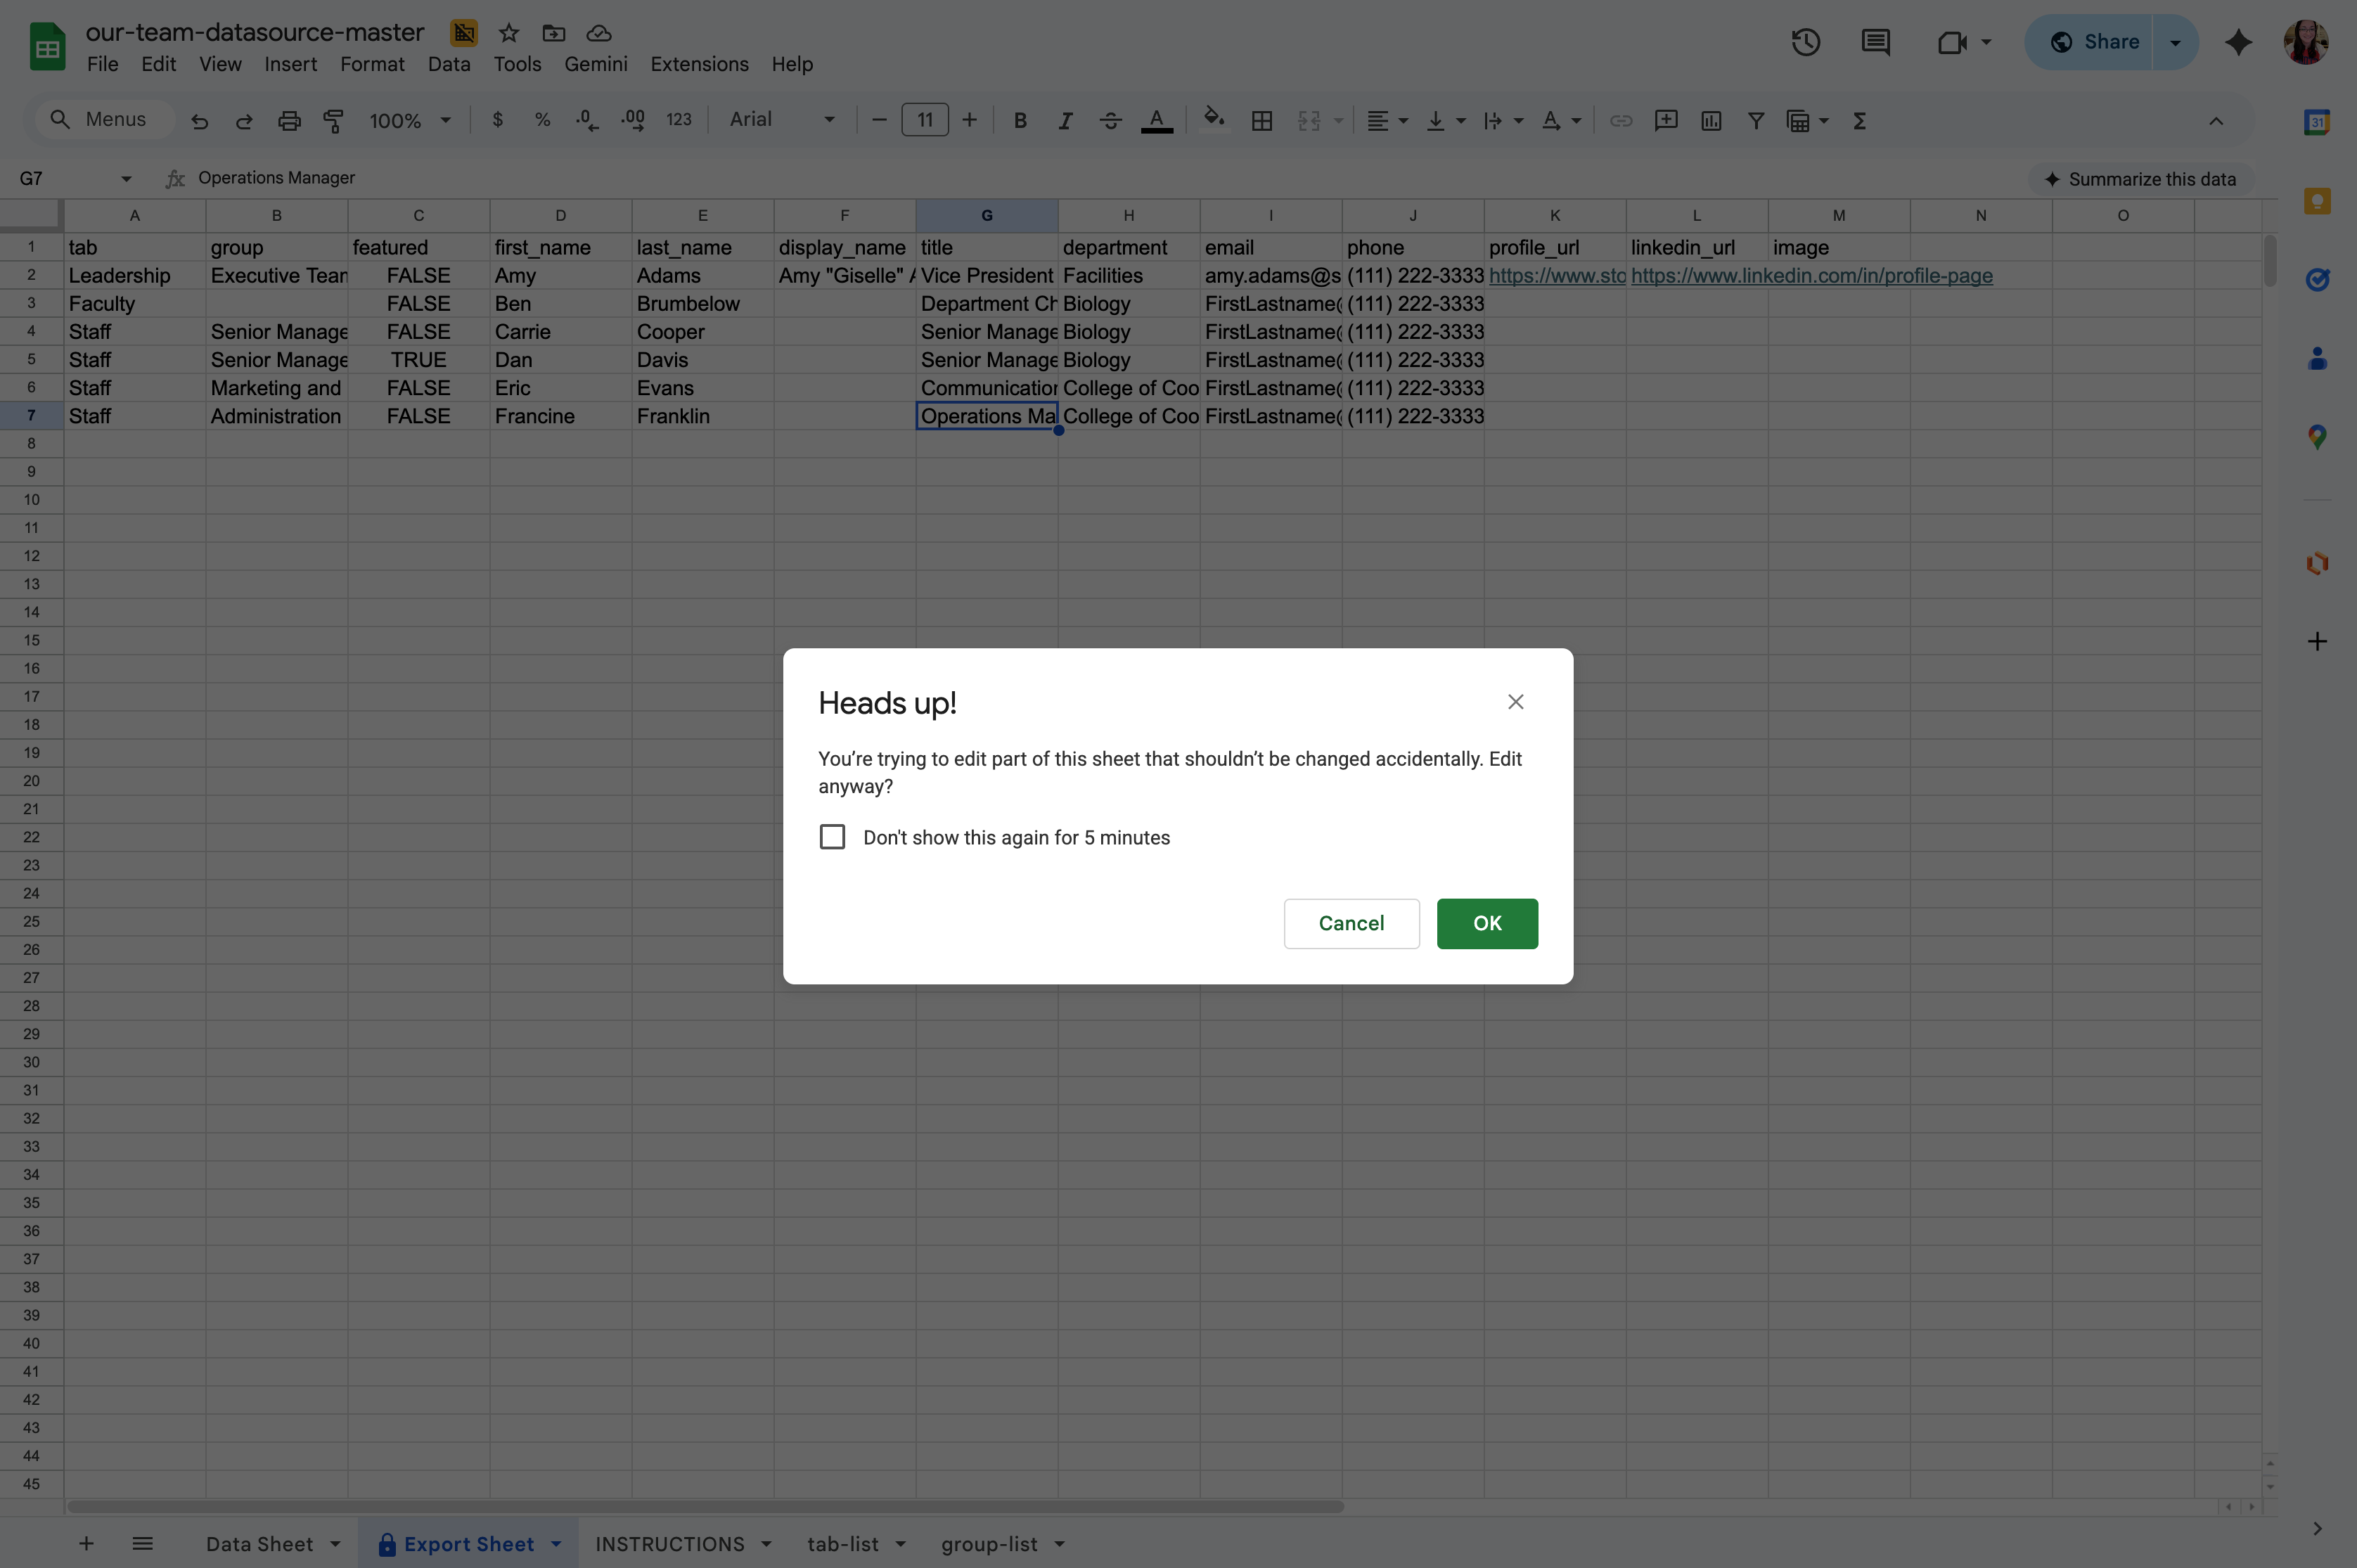Select cell containing Brumbelow
This screenshot has height=1568, width=2357.
pos(702,304)
